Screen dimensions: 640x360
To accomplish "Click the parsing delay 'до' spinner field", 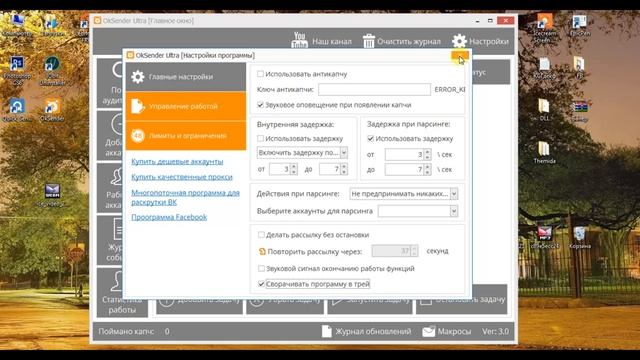I will (408, 169).
